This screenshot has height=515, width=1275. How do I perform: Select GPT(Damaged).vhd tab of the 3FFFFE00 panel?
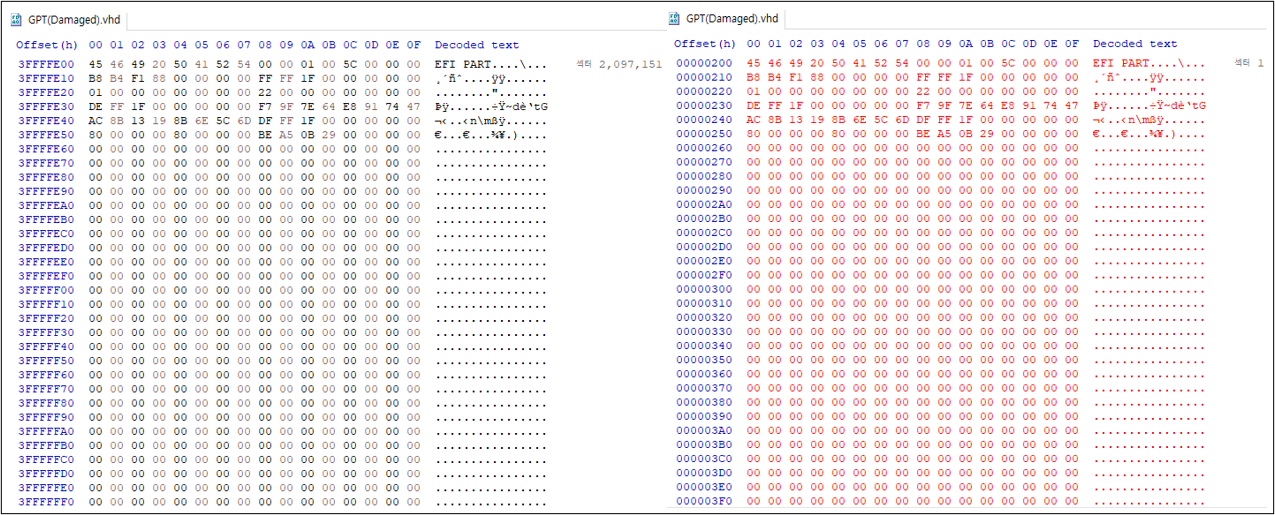tap(66, 20)
